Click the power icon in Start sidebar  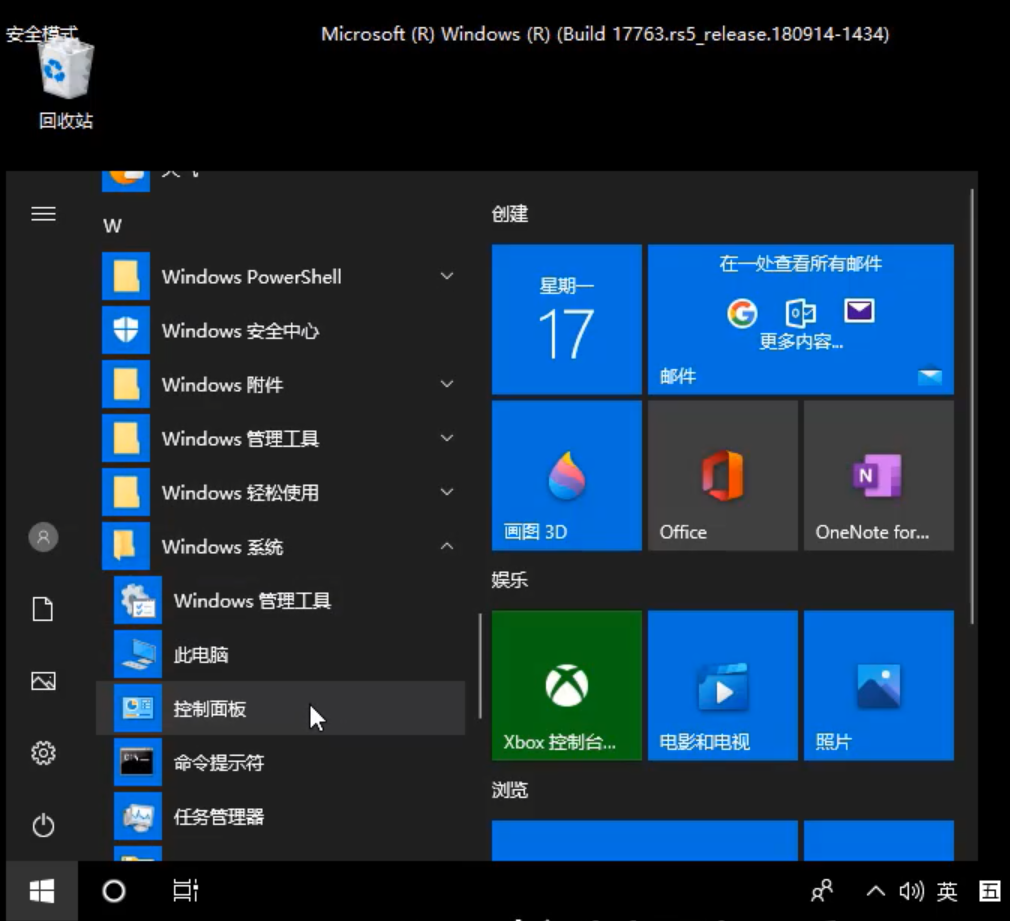[x=43, y=825]
